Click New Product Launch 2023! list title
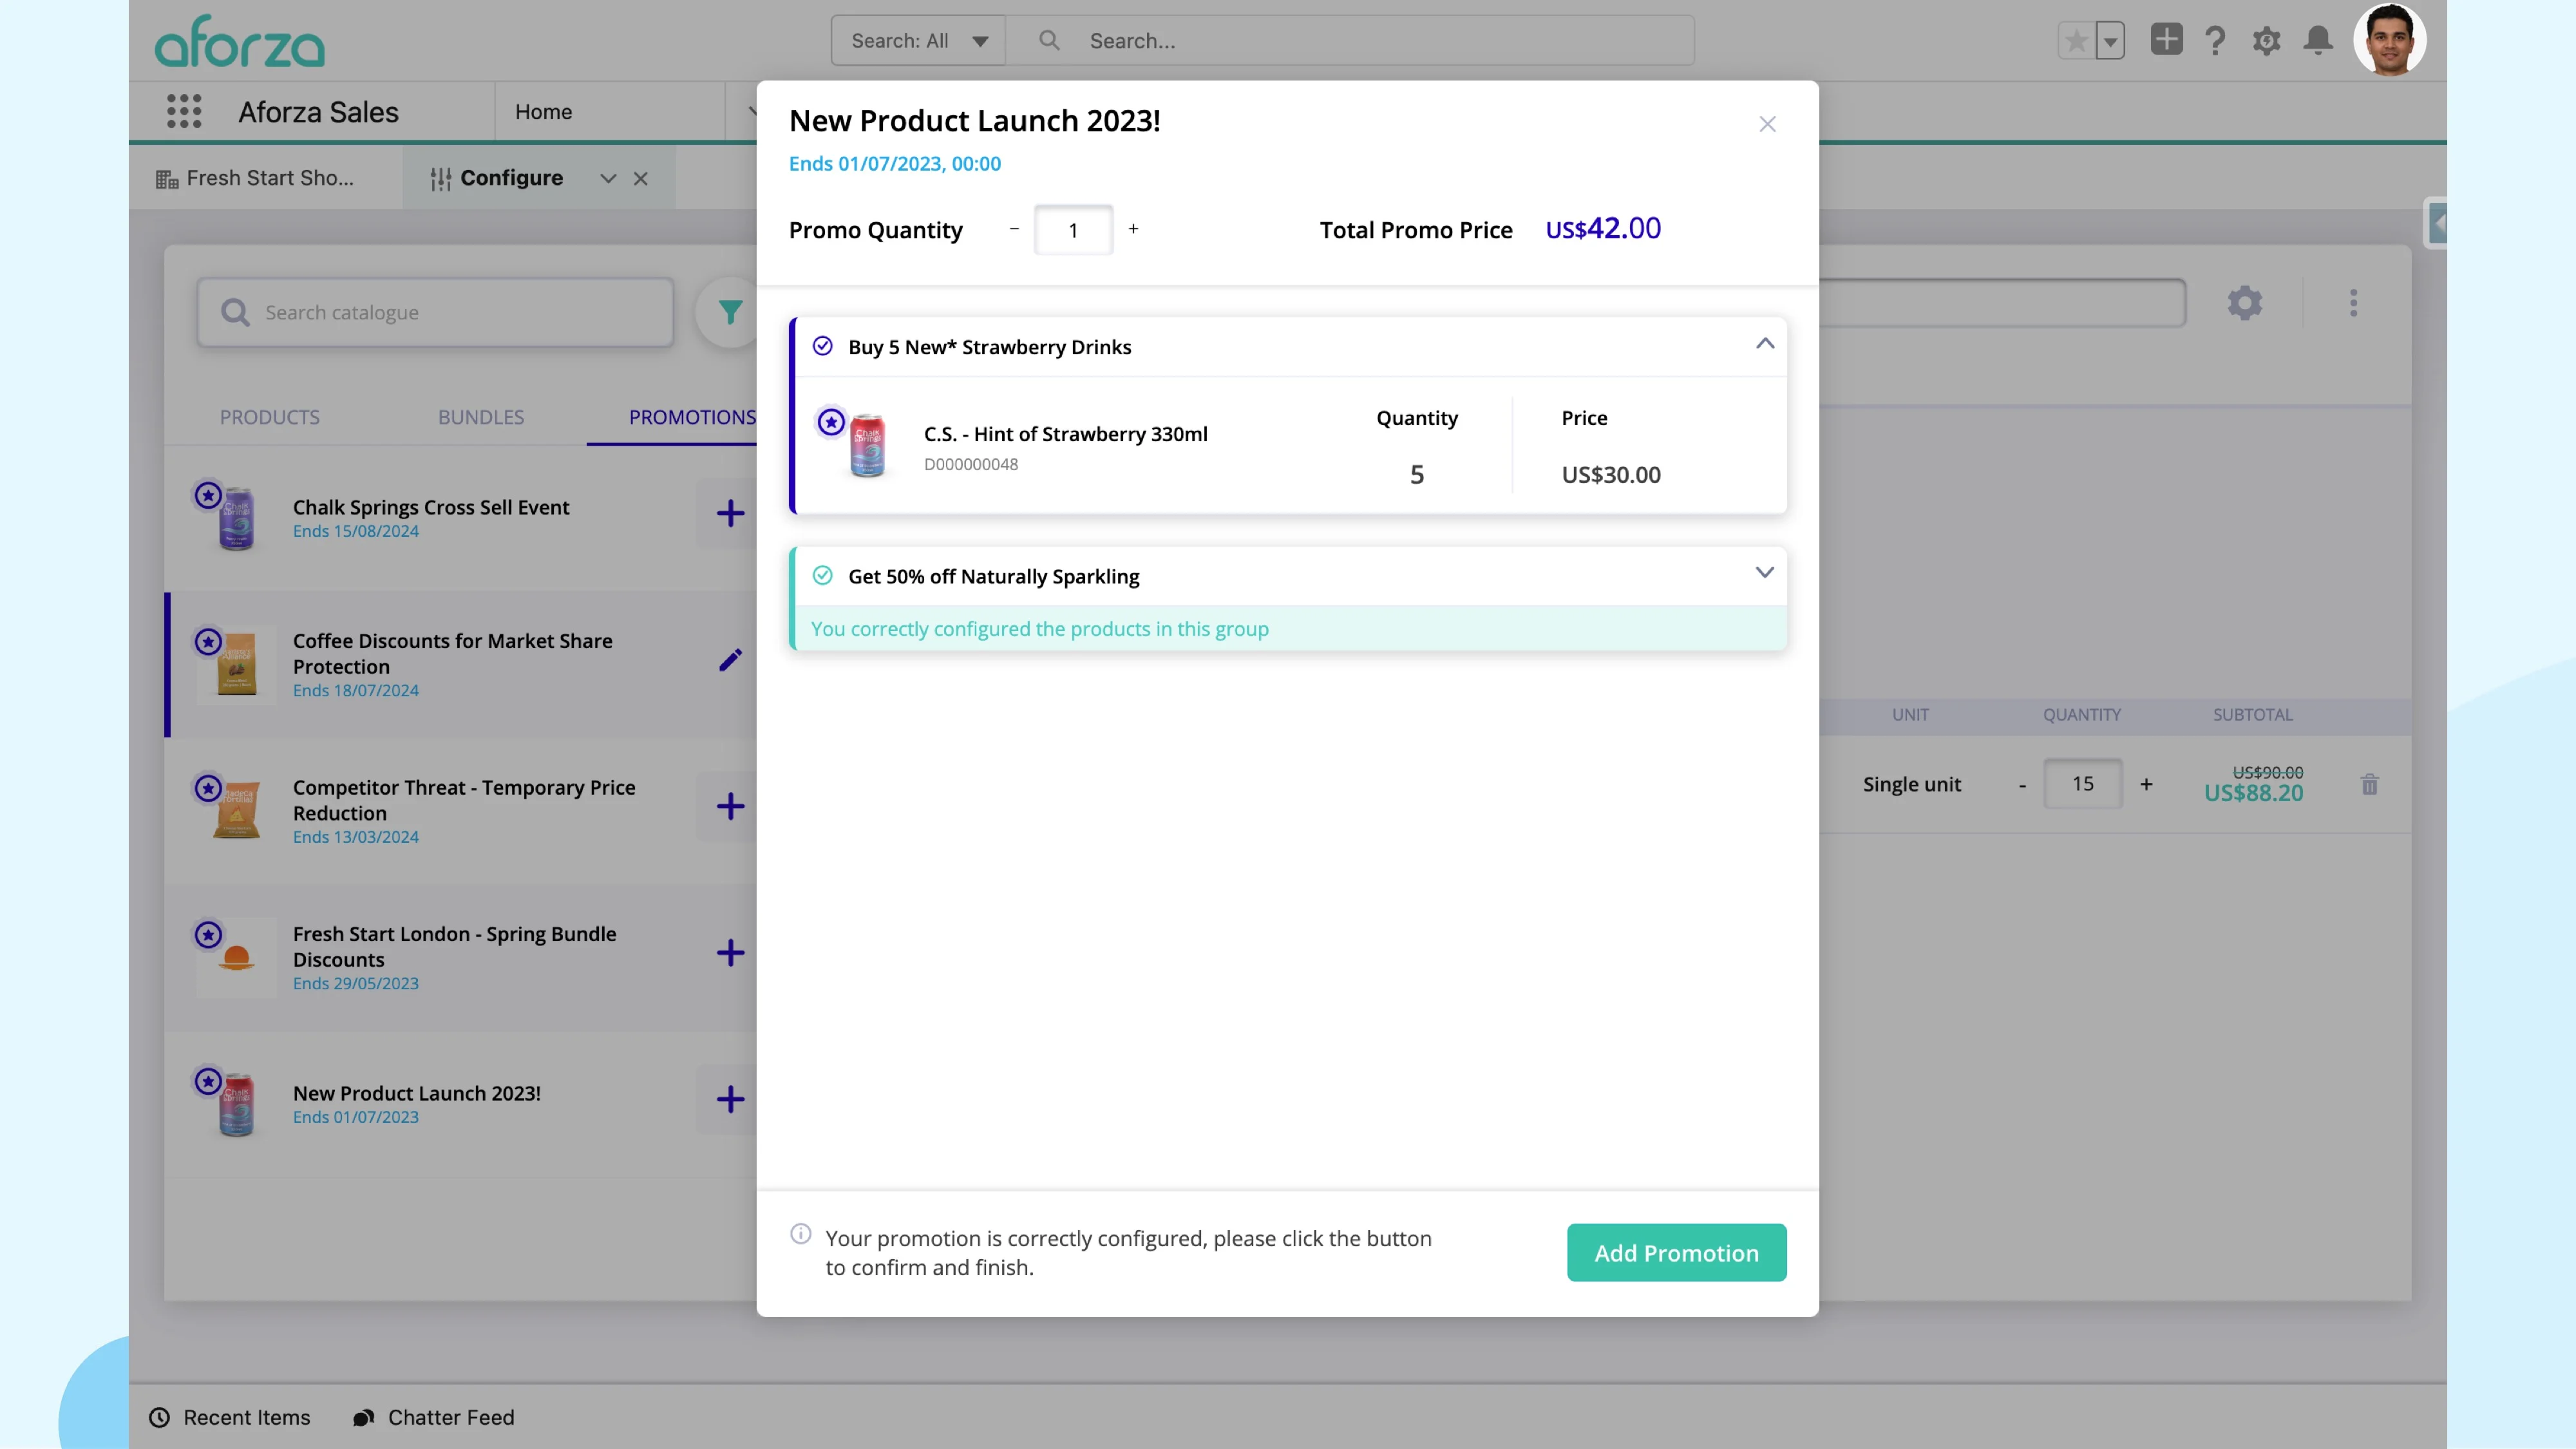The height and width of the screenshot is (1449, 2576). [417, 1093]
